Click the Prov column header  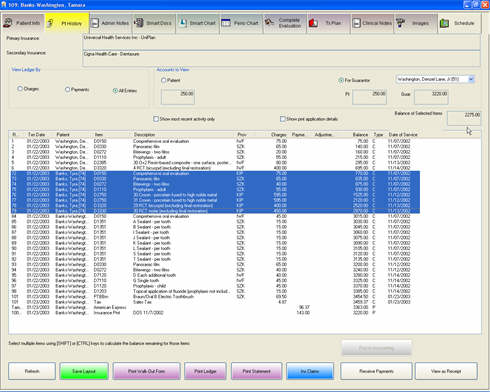pyautogui.click(x=242, y=135)
